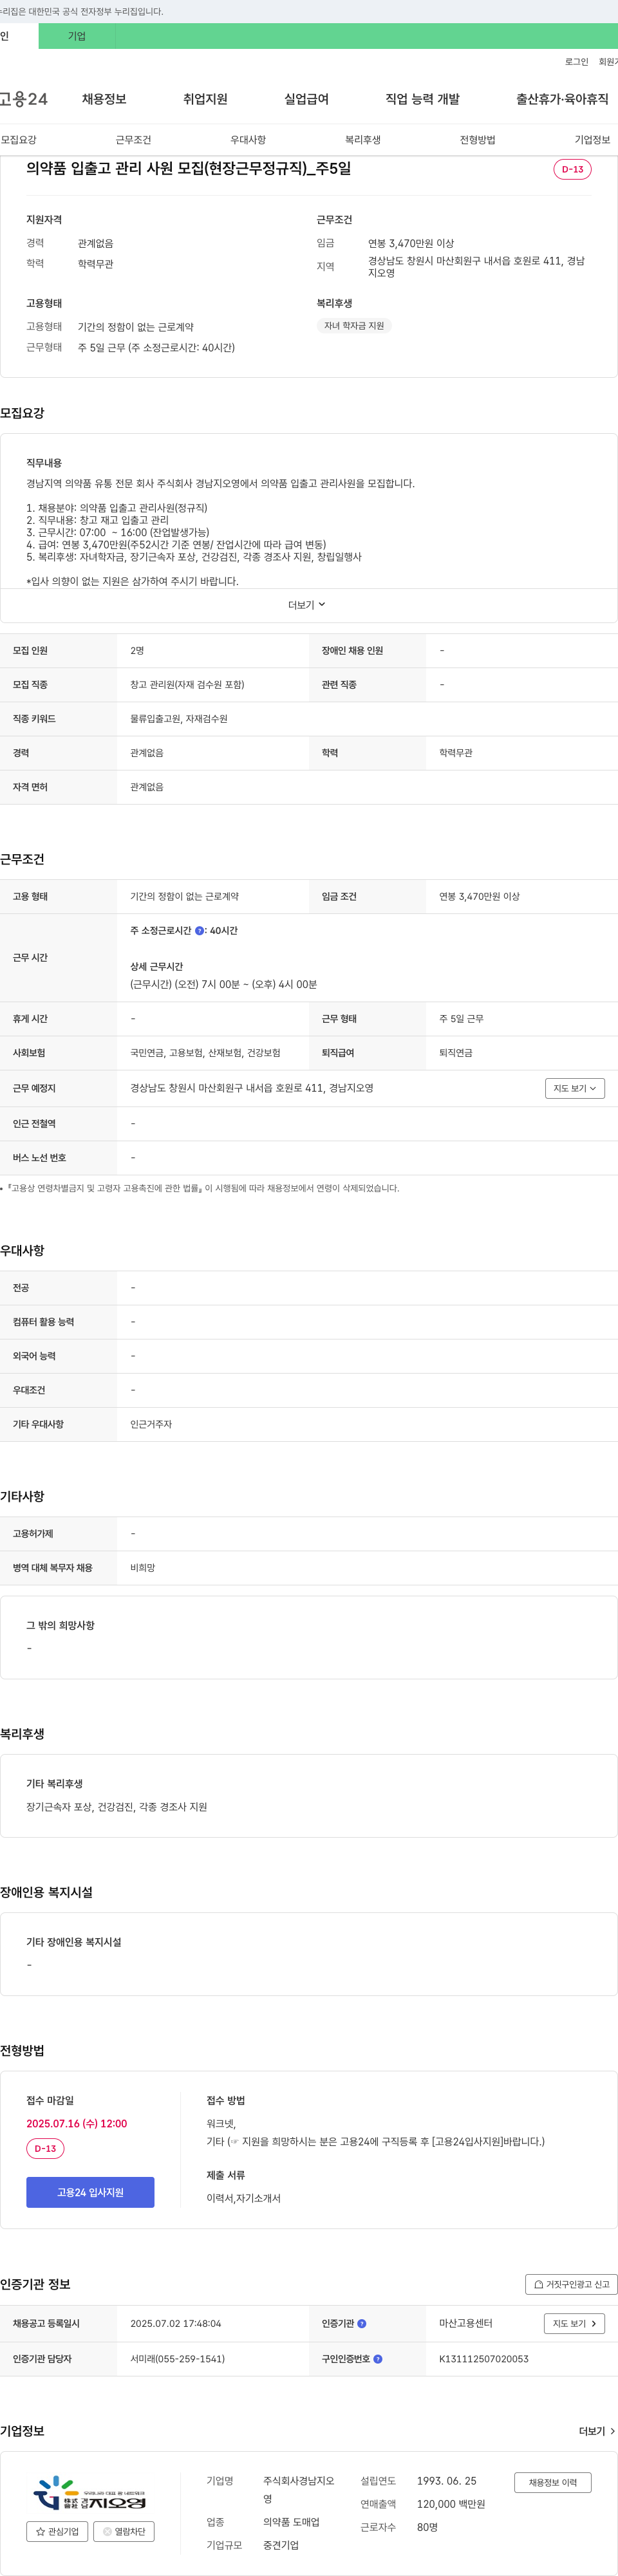Click 물류입출고원, 자재검수원 keyword cell
Image resolution: width=618 pixels, height=2576 pixels.
pyautogui.click(x=179, y=719)
